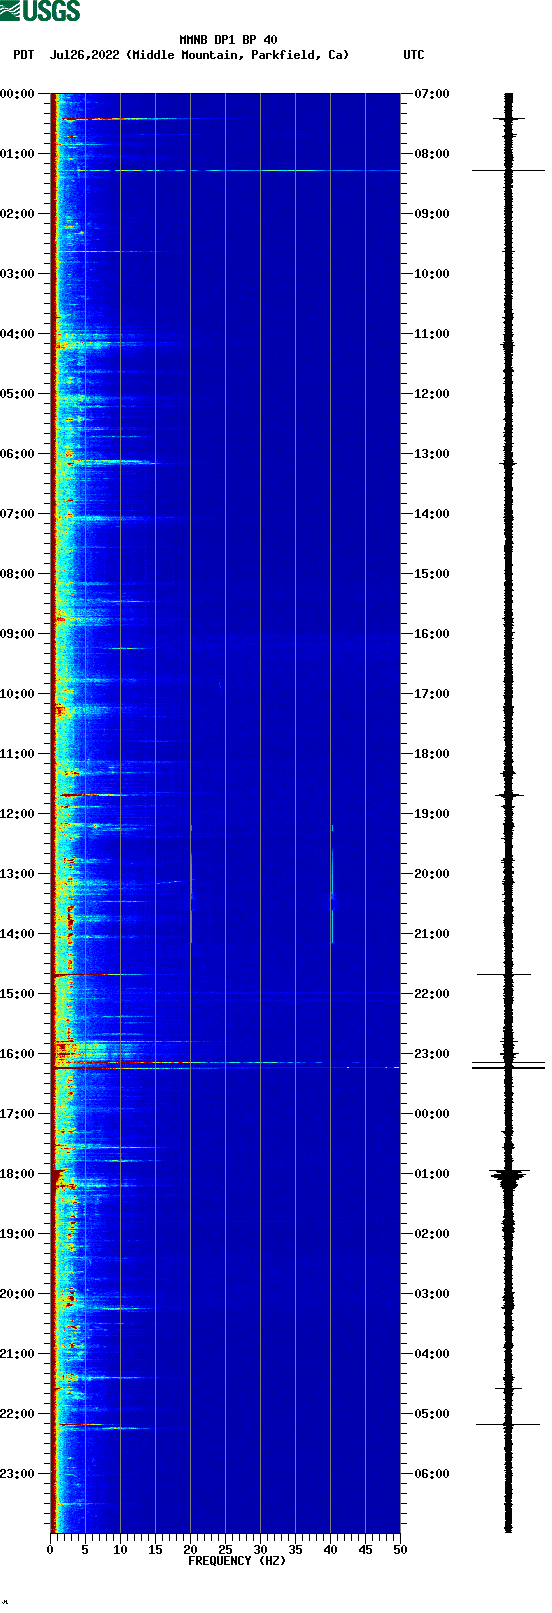Click the '35' frequency tick label
Screen dimensions: 552x1613
point(295,1550)
